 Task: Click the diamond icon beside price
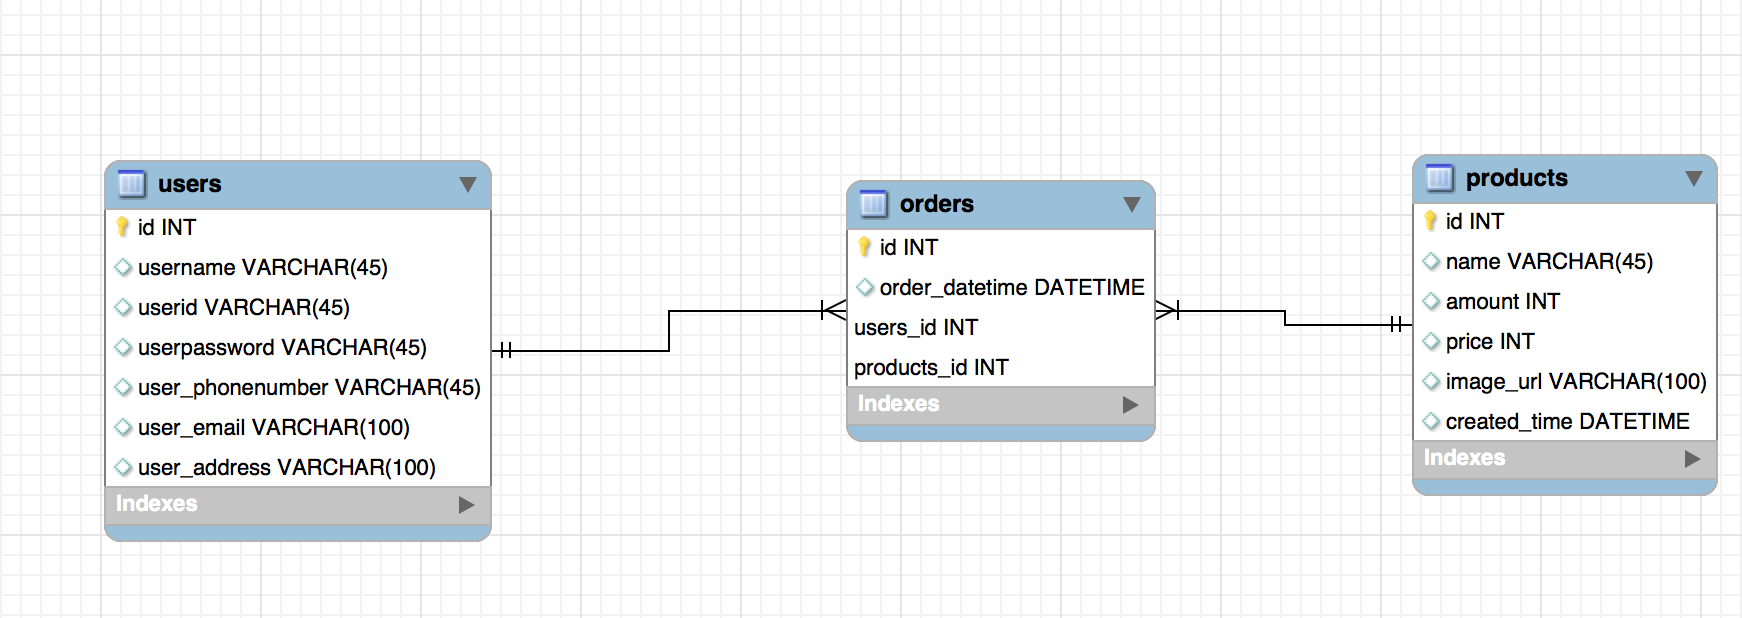1431,341
